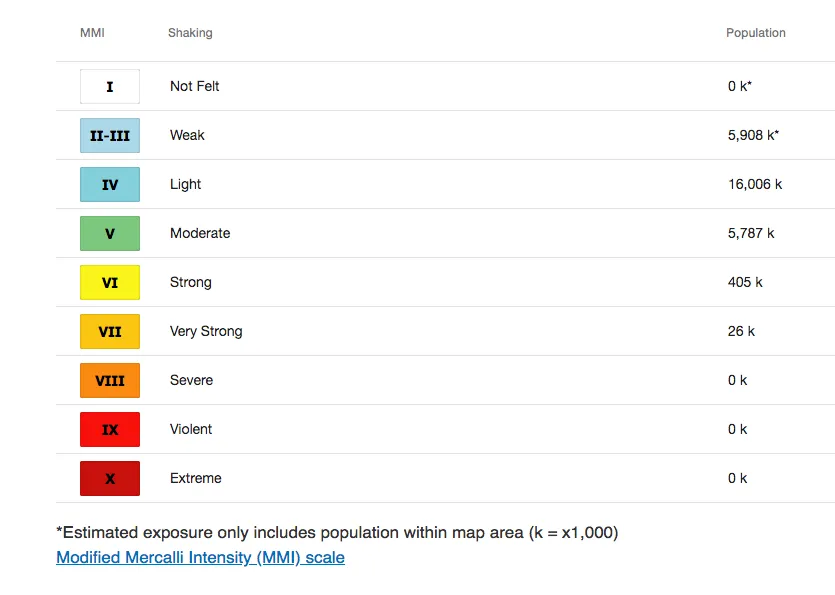Select the Very Strong shaking label
The image size is (835, 595).
point(206,331)
